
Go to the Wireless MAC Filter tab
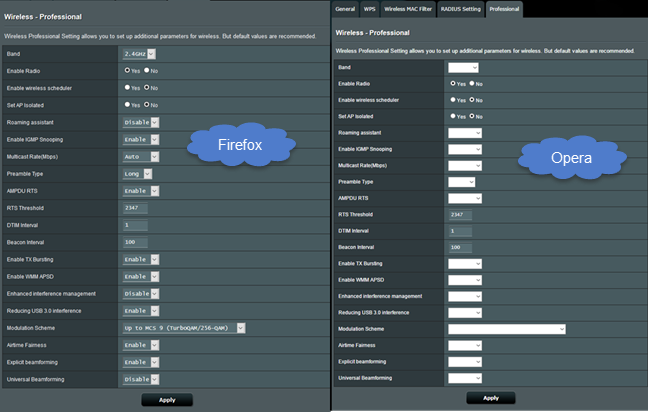point(408,9)
